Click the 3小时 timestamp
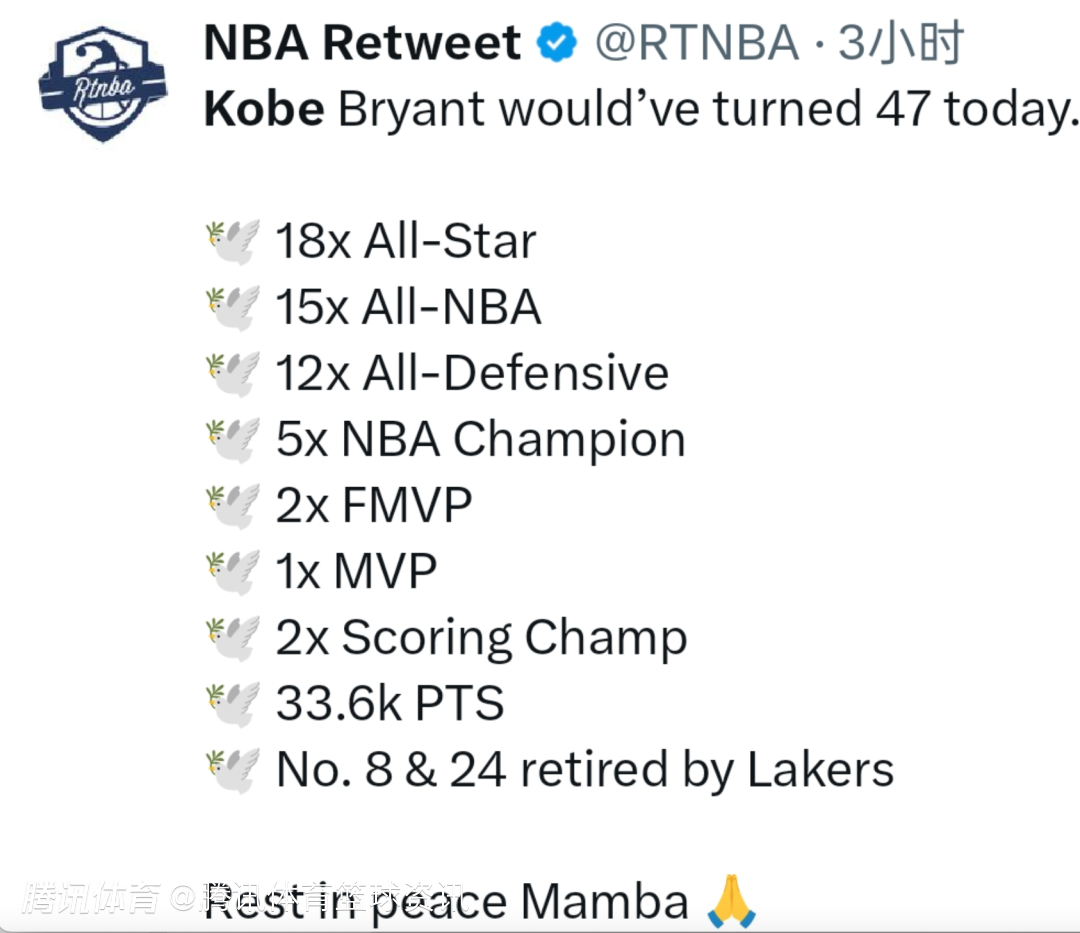Image resolution: width=1080 pixels, height=933 pixels. click(900, 43)
